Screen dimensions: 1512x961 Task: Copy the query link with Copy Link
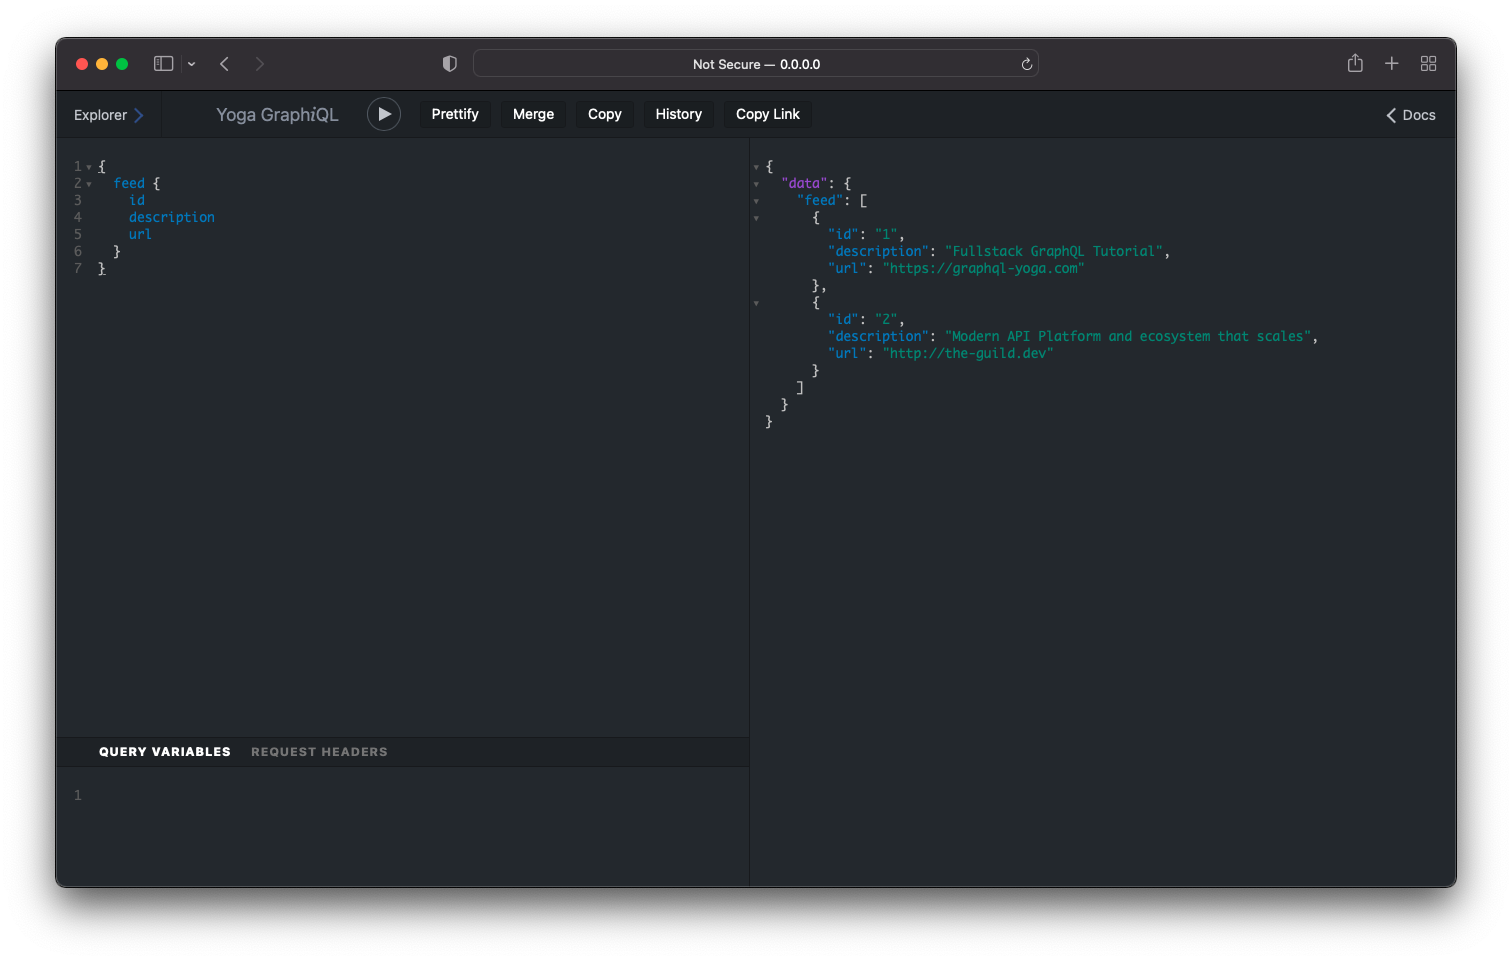(767, 113)
